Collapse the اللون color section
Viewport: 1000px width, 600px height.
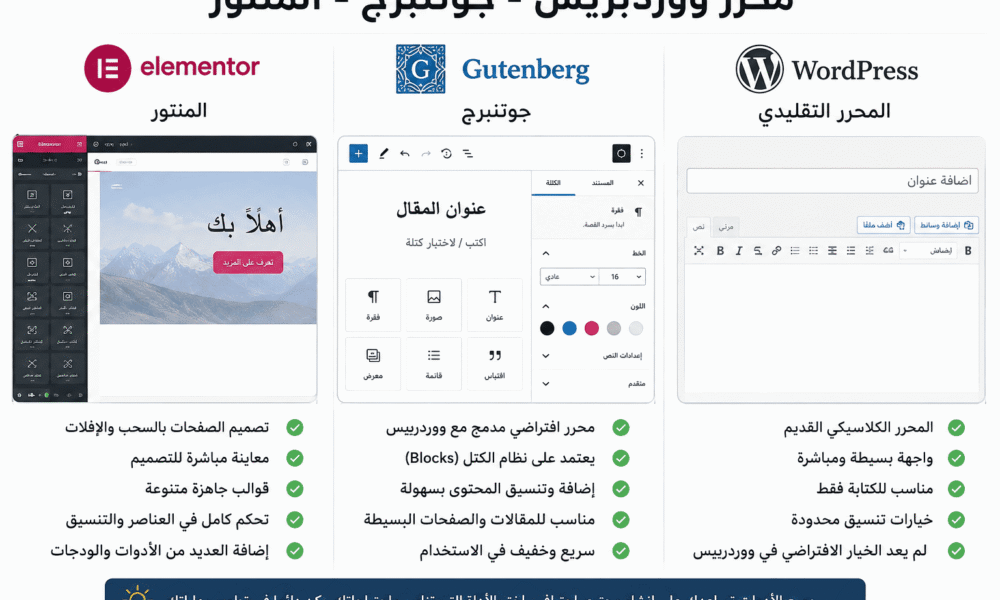click(546, 306)
